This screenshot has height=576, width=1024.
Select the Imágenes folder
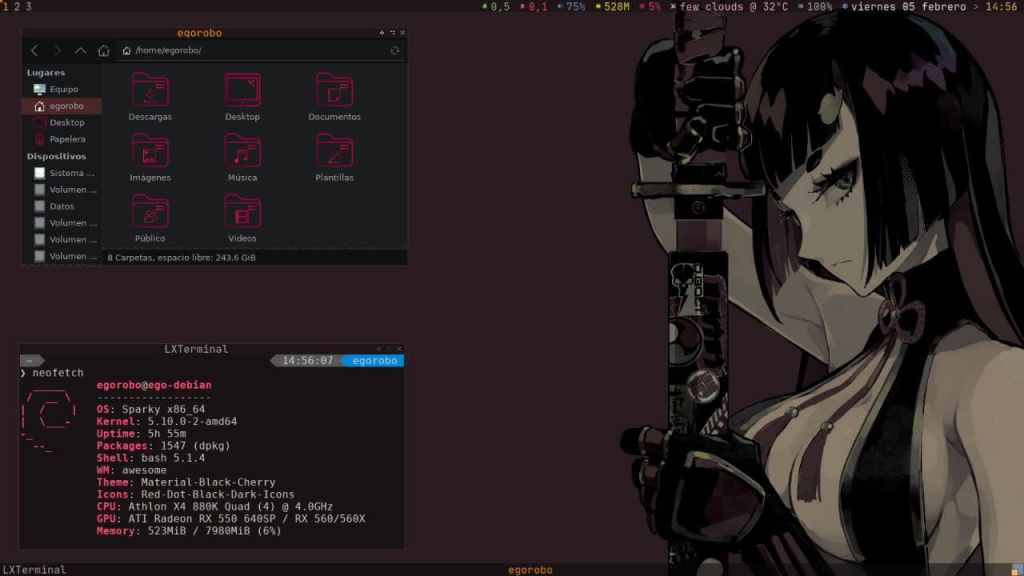coord(150,153)
